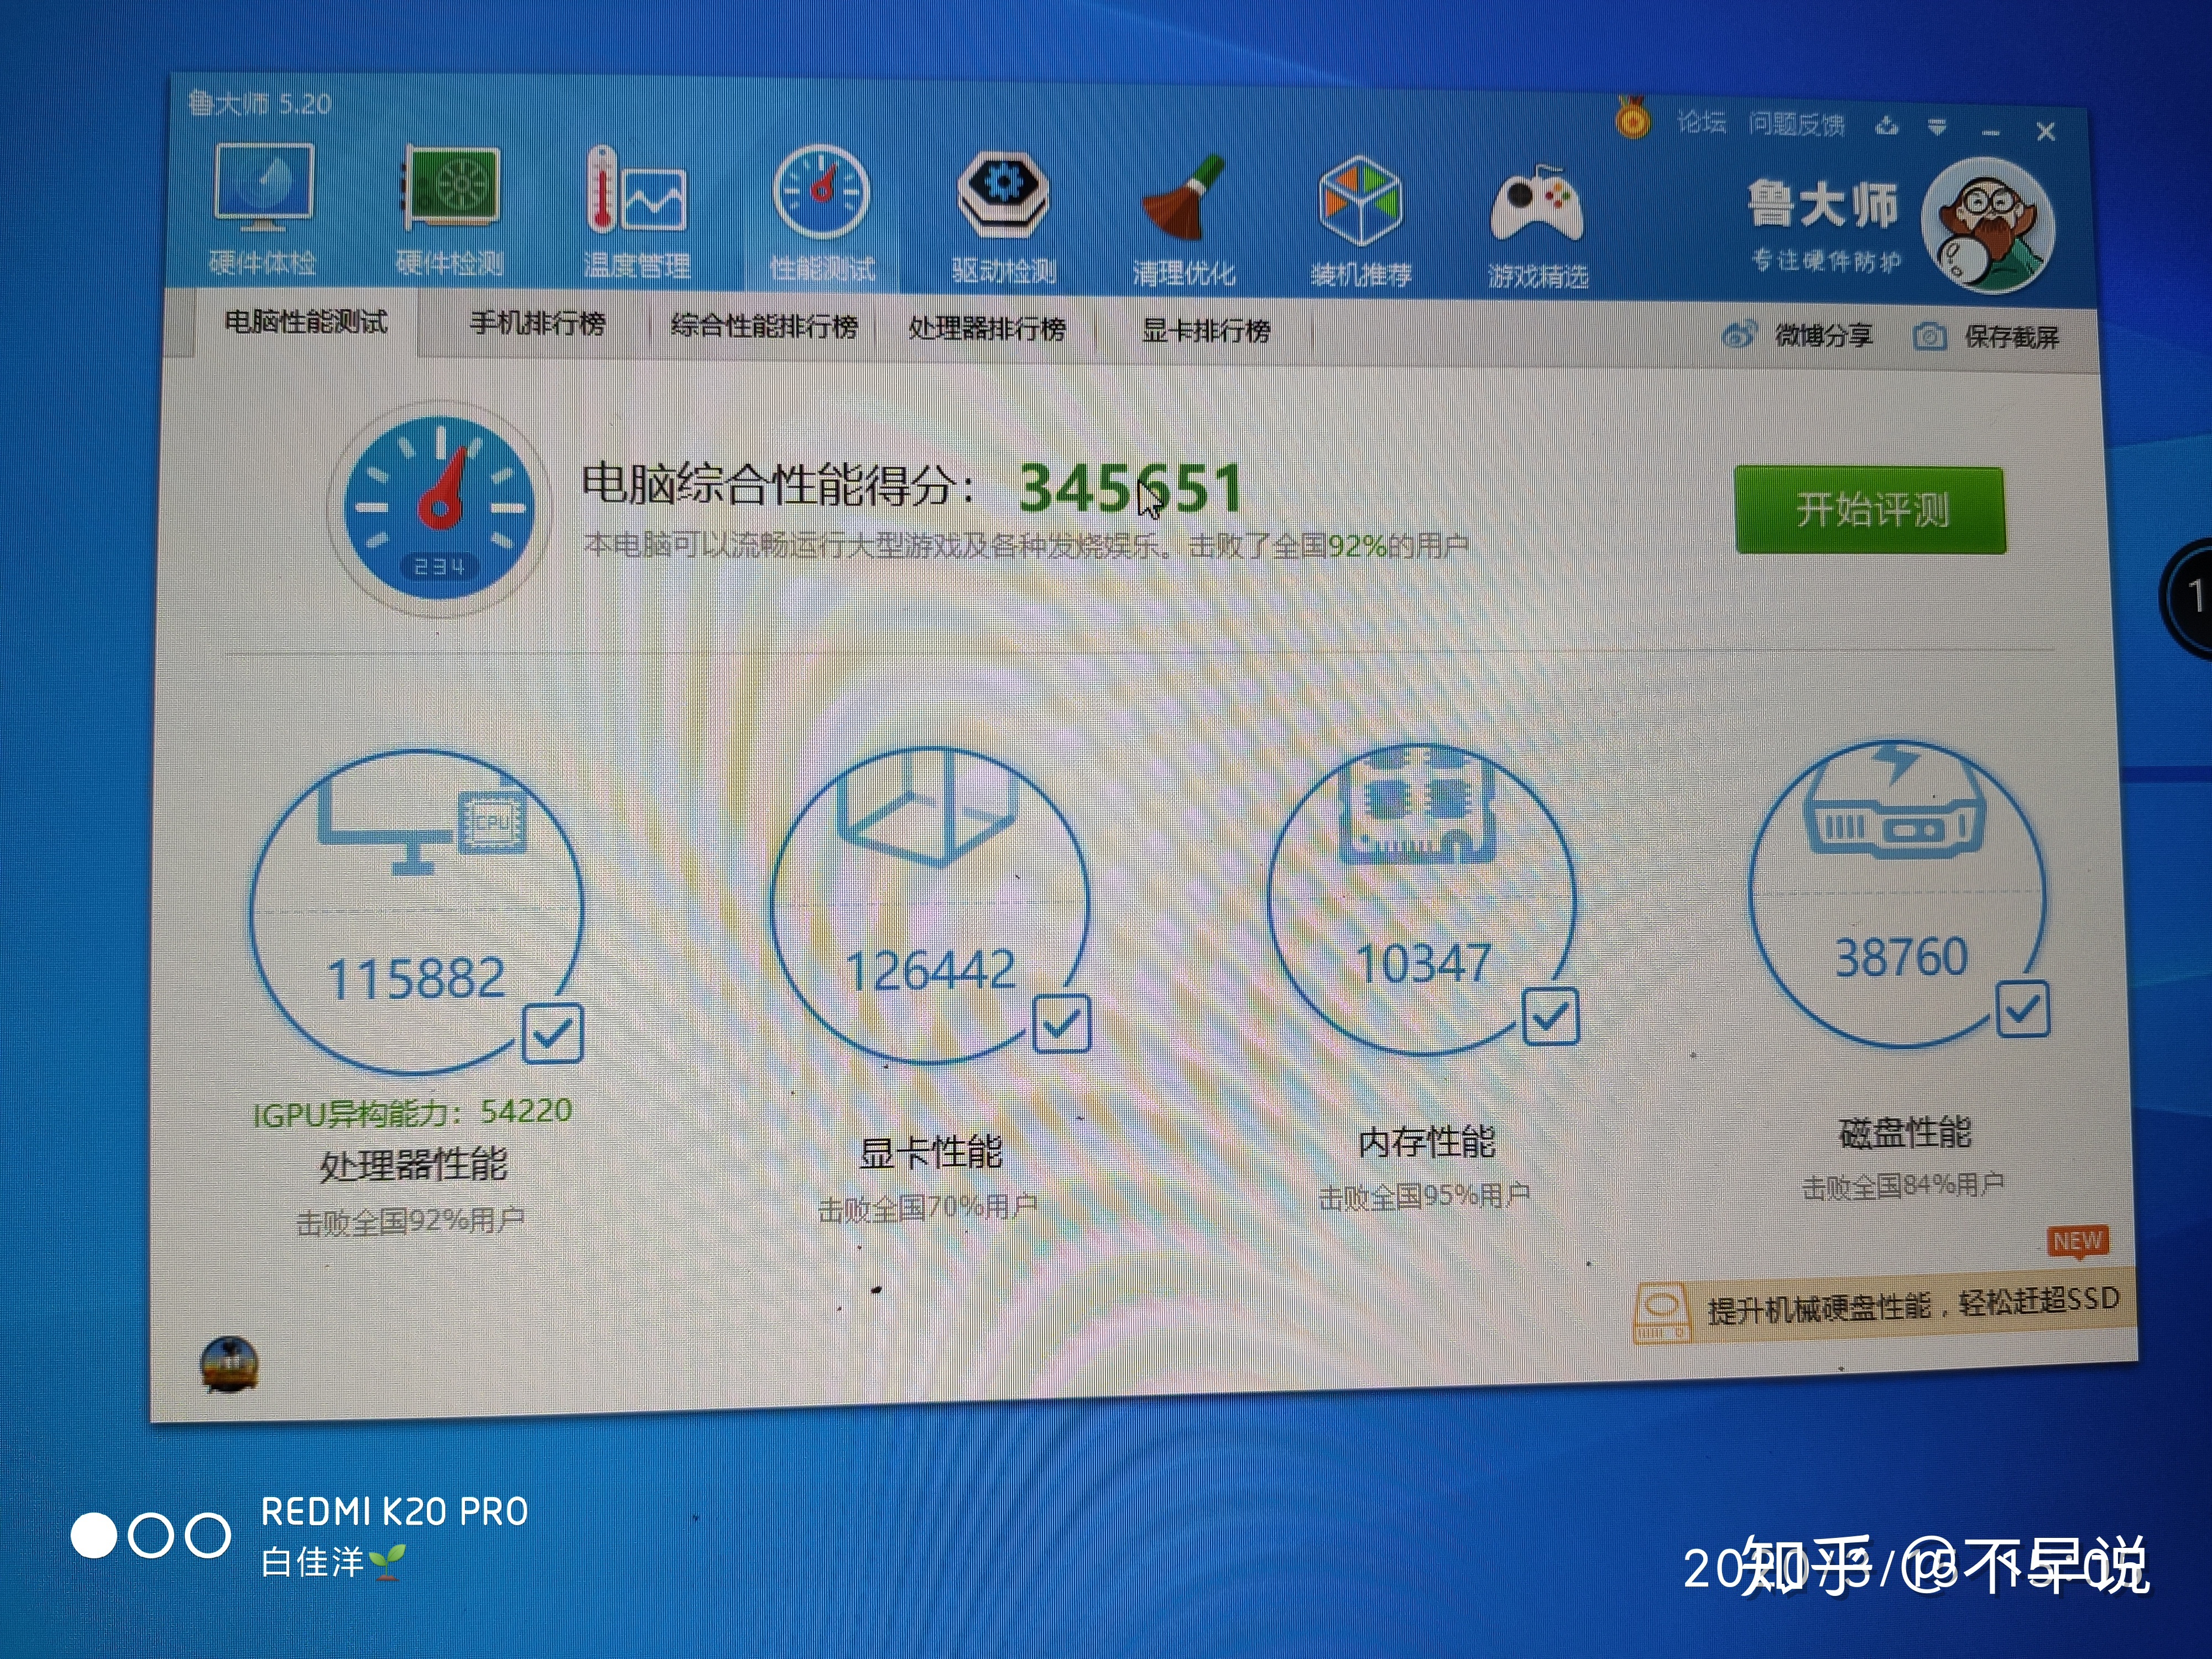Click the NEW badge above banner
The image size is (2212, 1659).
point(2077,1241)
